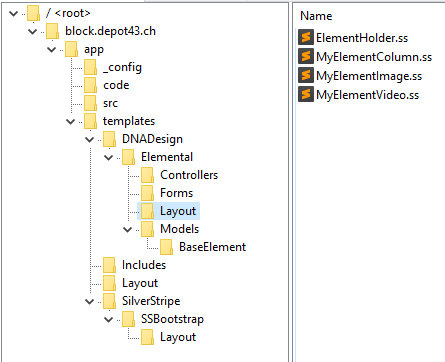Collapse the Models folder chevron

(128, 230)
